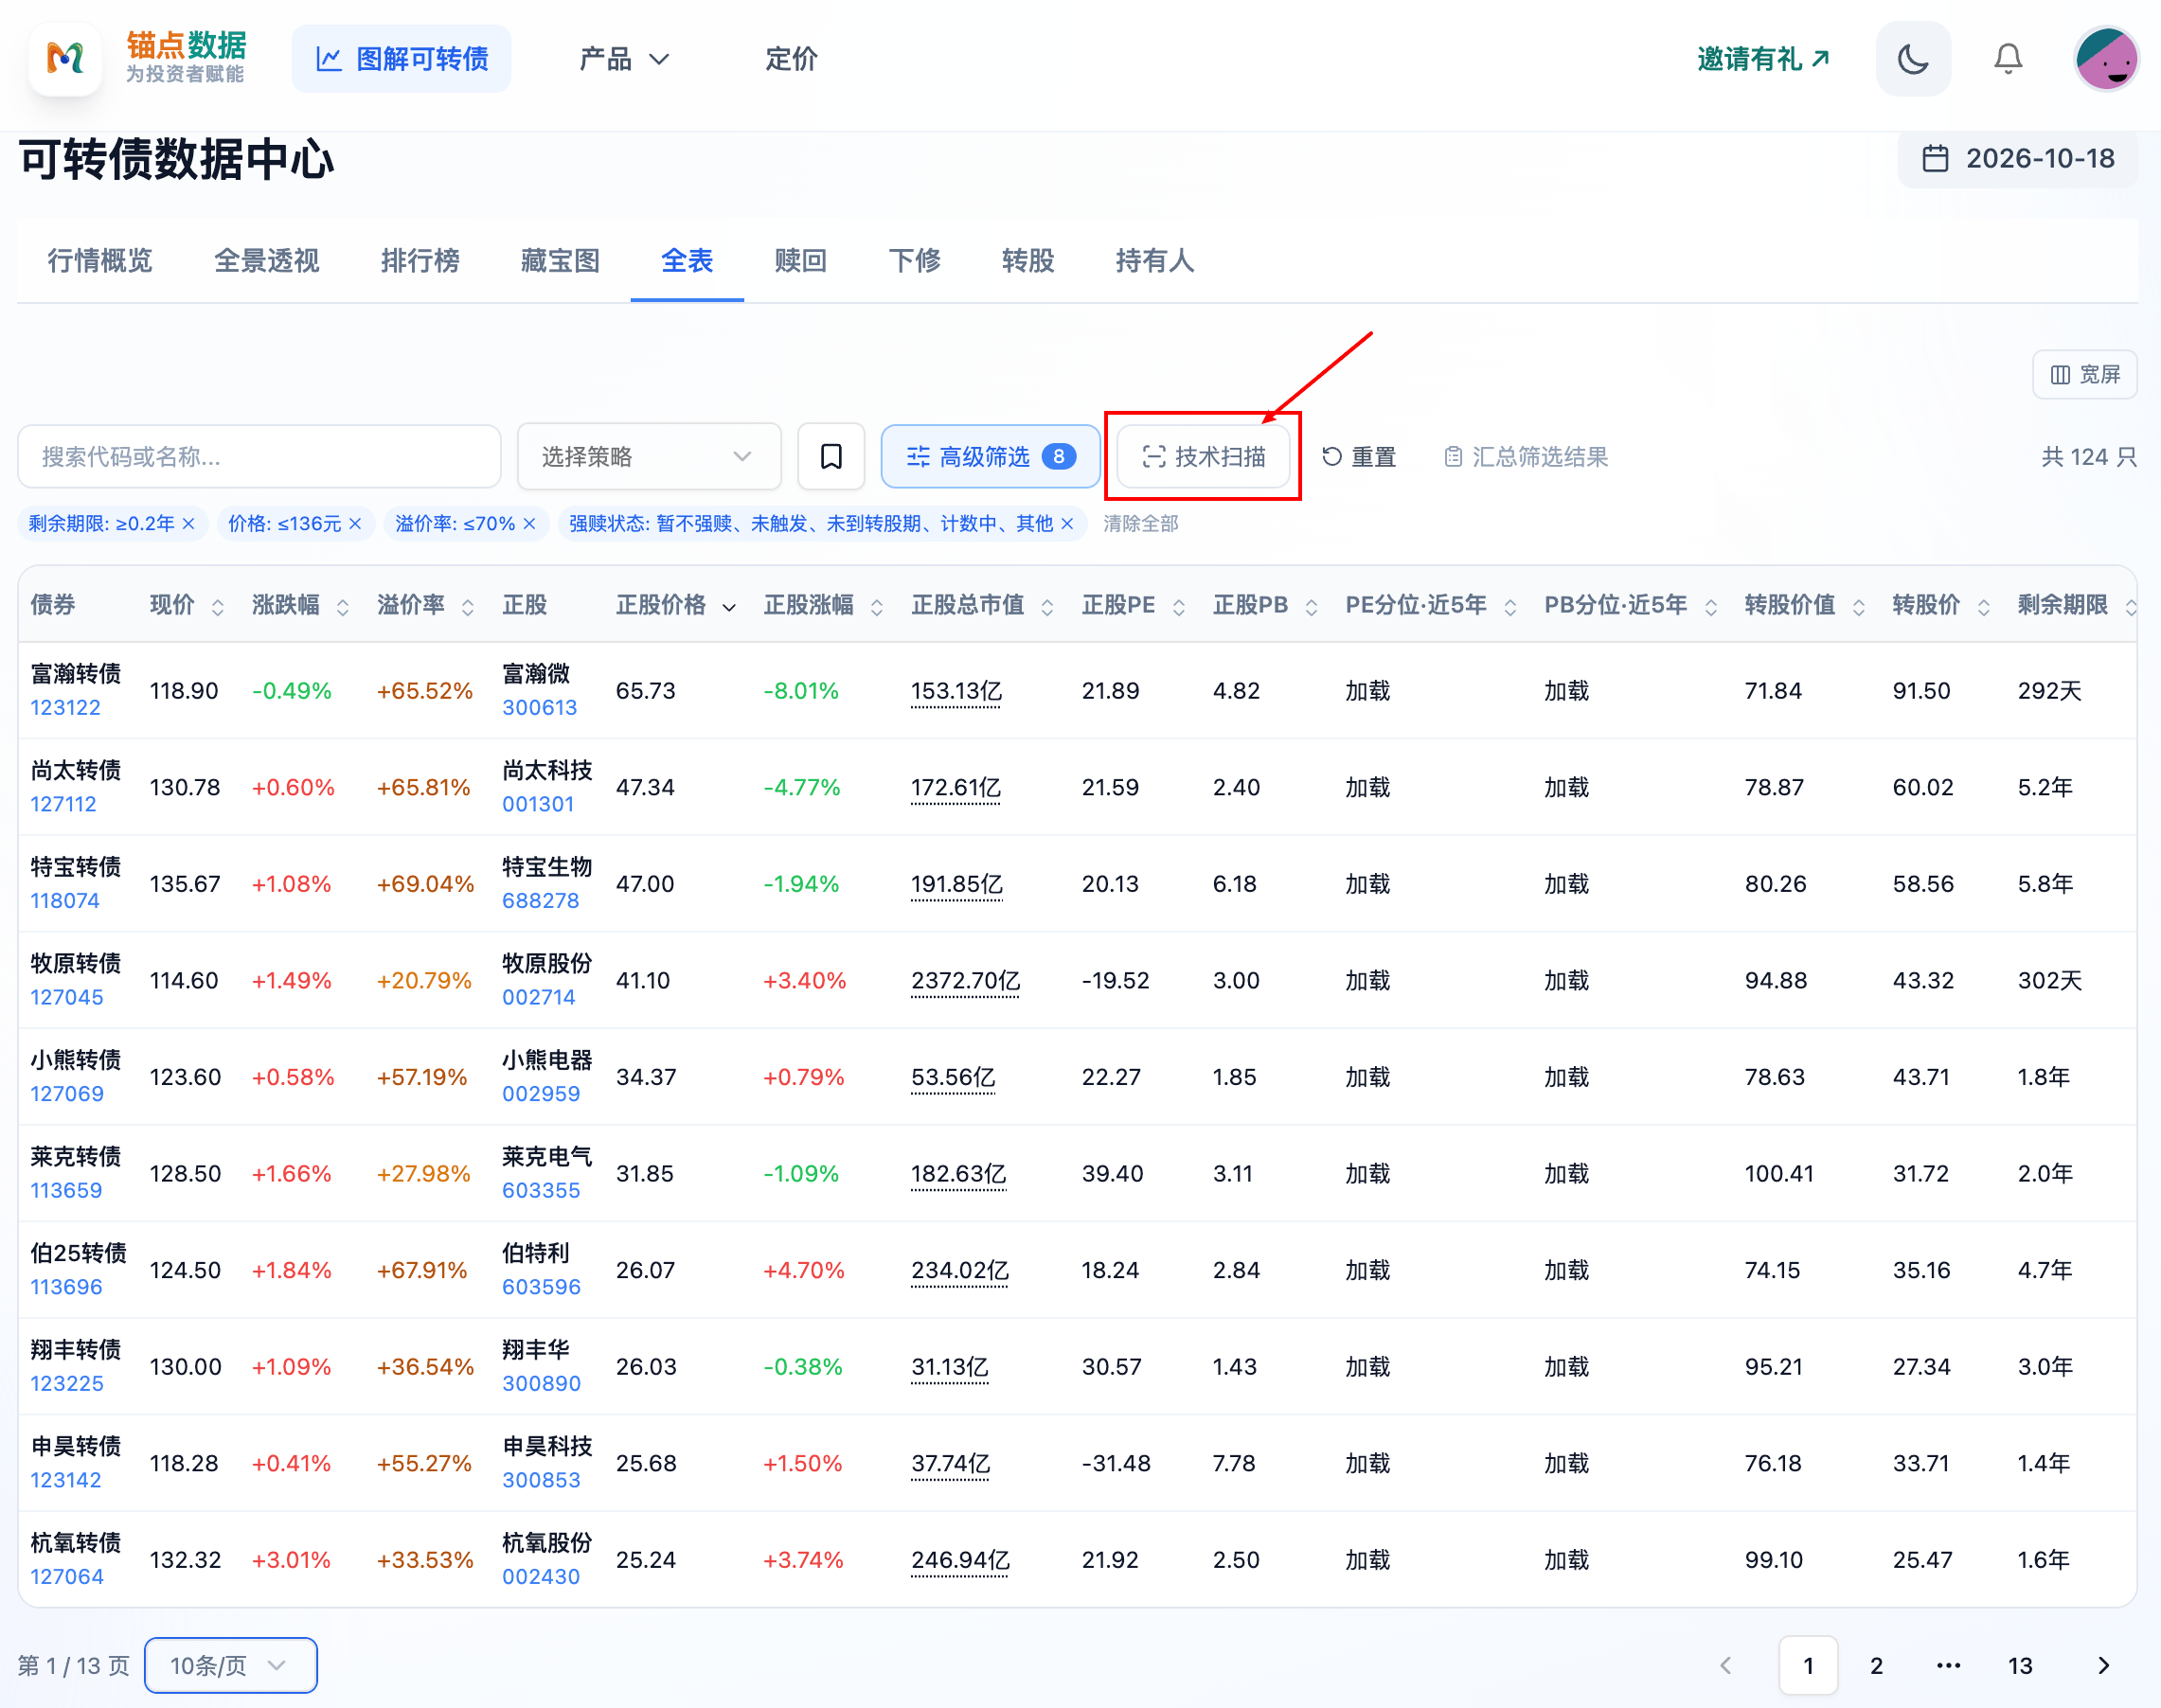2161x1708 pixels.
Task: Toggle dark mode moon icon
Action: (x=1912, y=59)
